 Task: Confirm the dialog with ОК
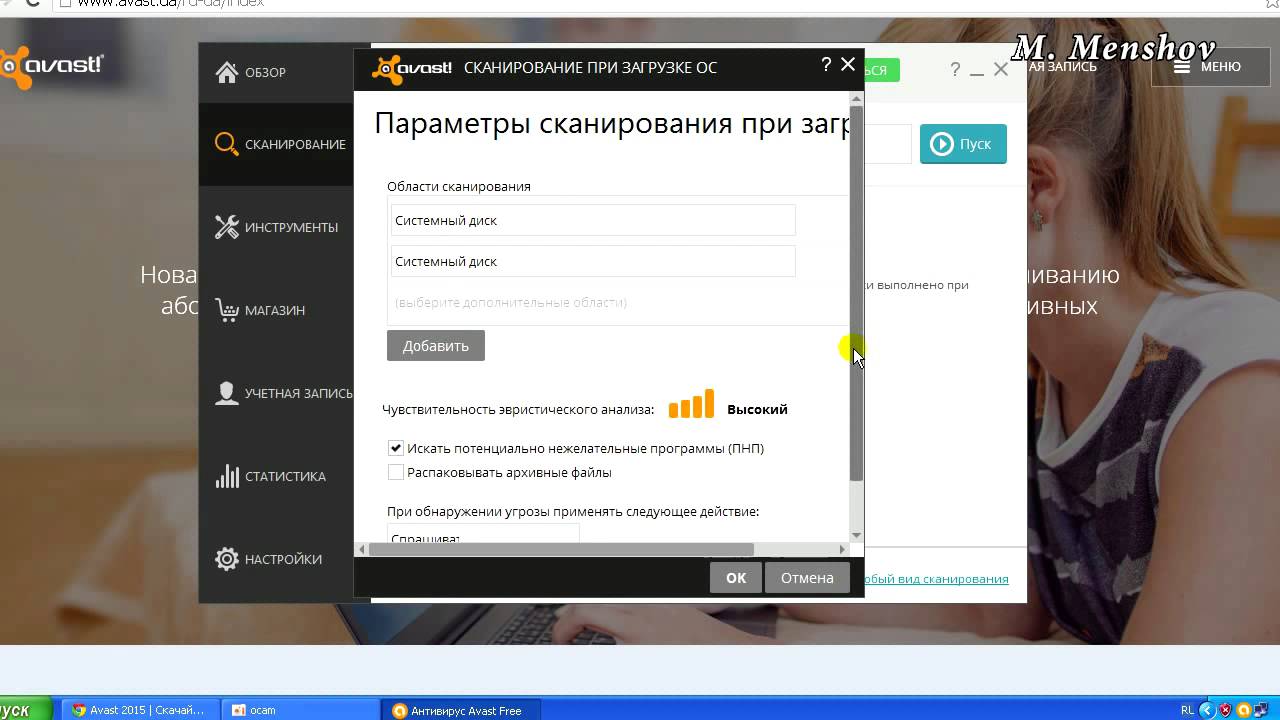pyautogui.click(x=736, y=578)
